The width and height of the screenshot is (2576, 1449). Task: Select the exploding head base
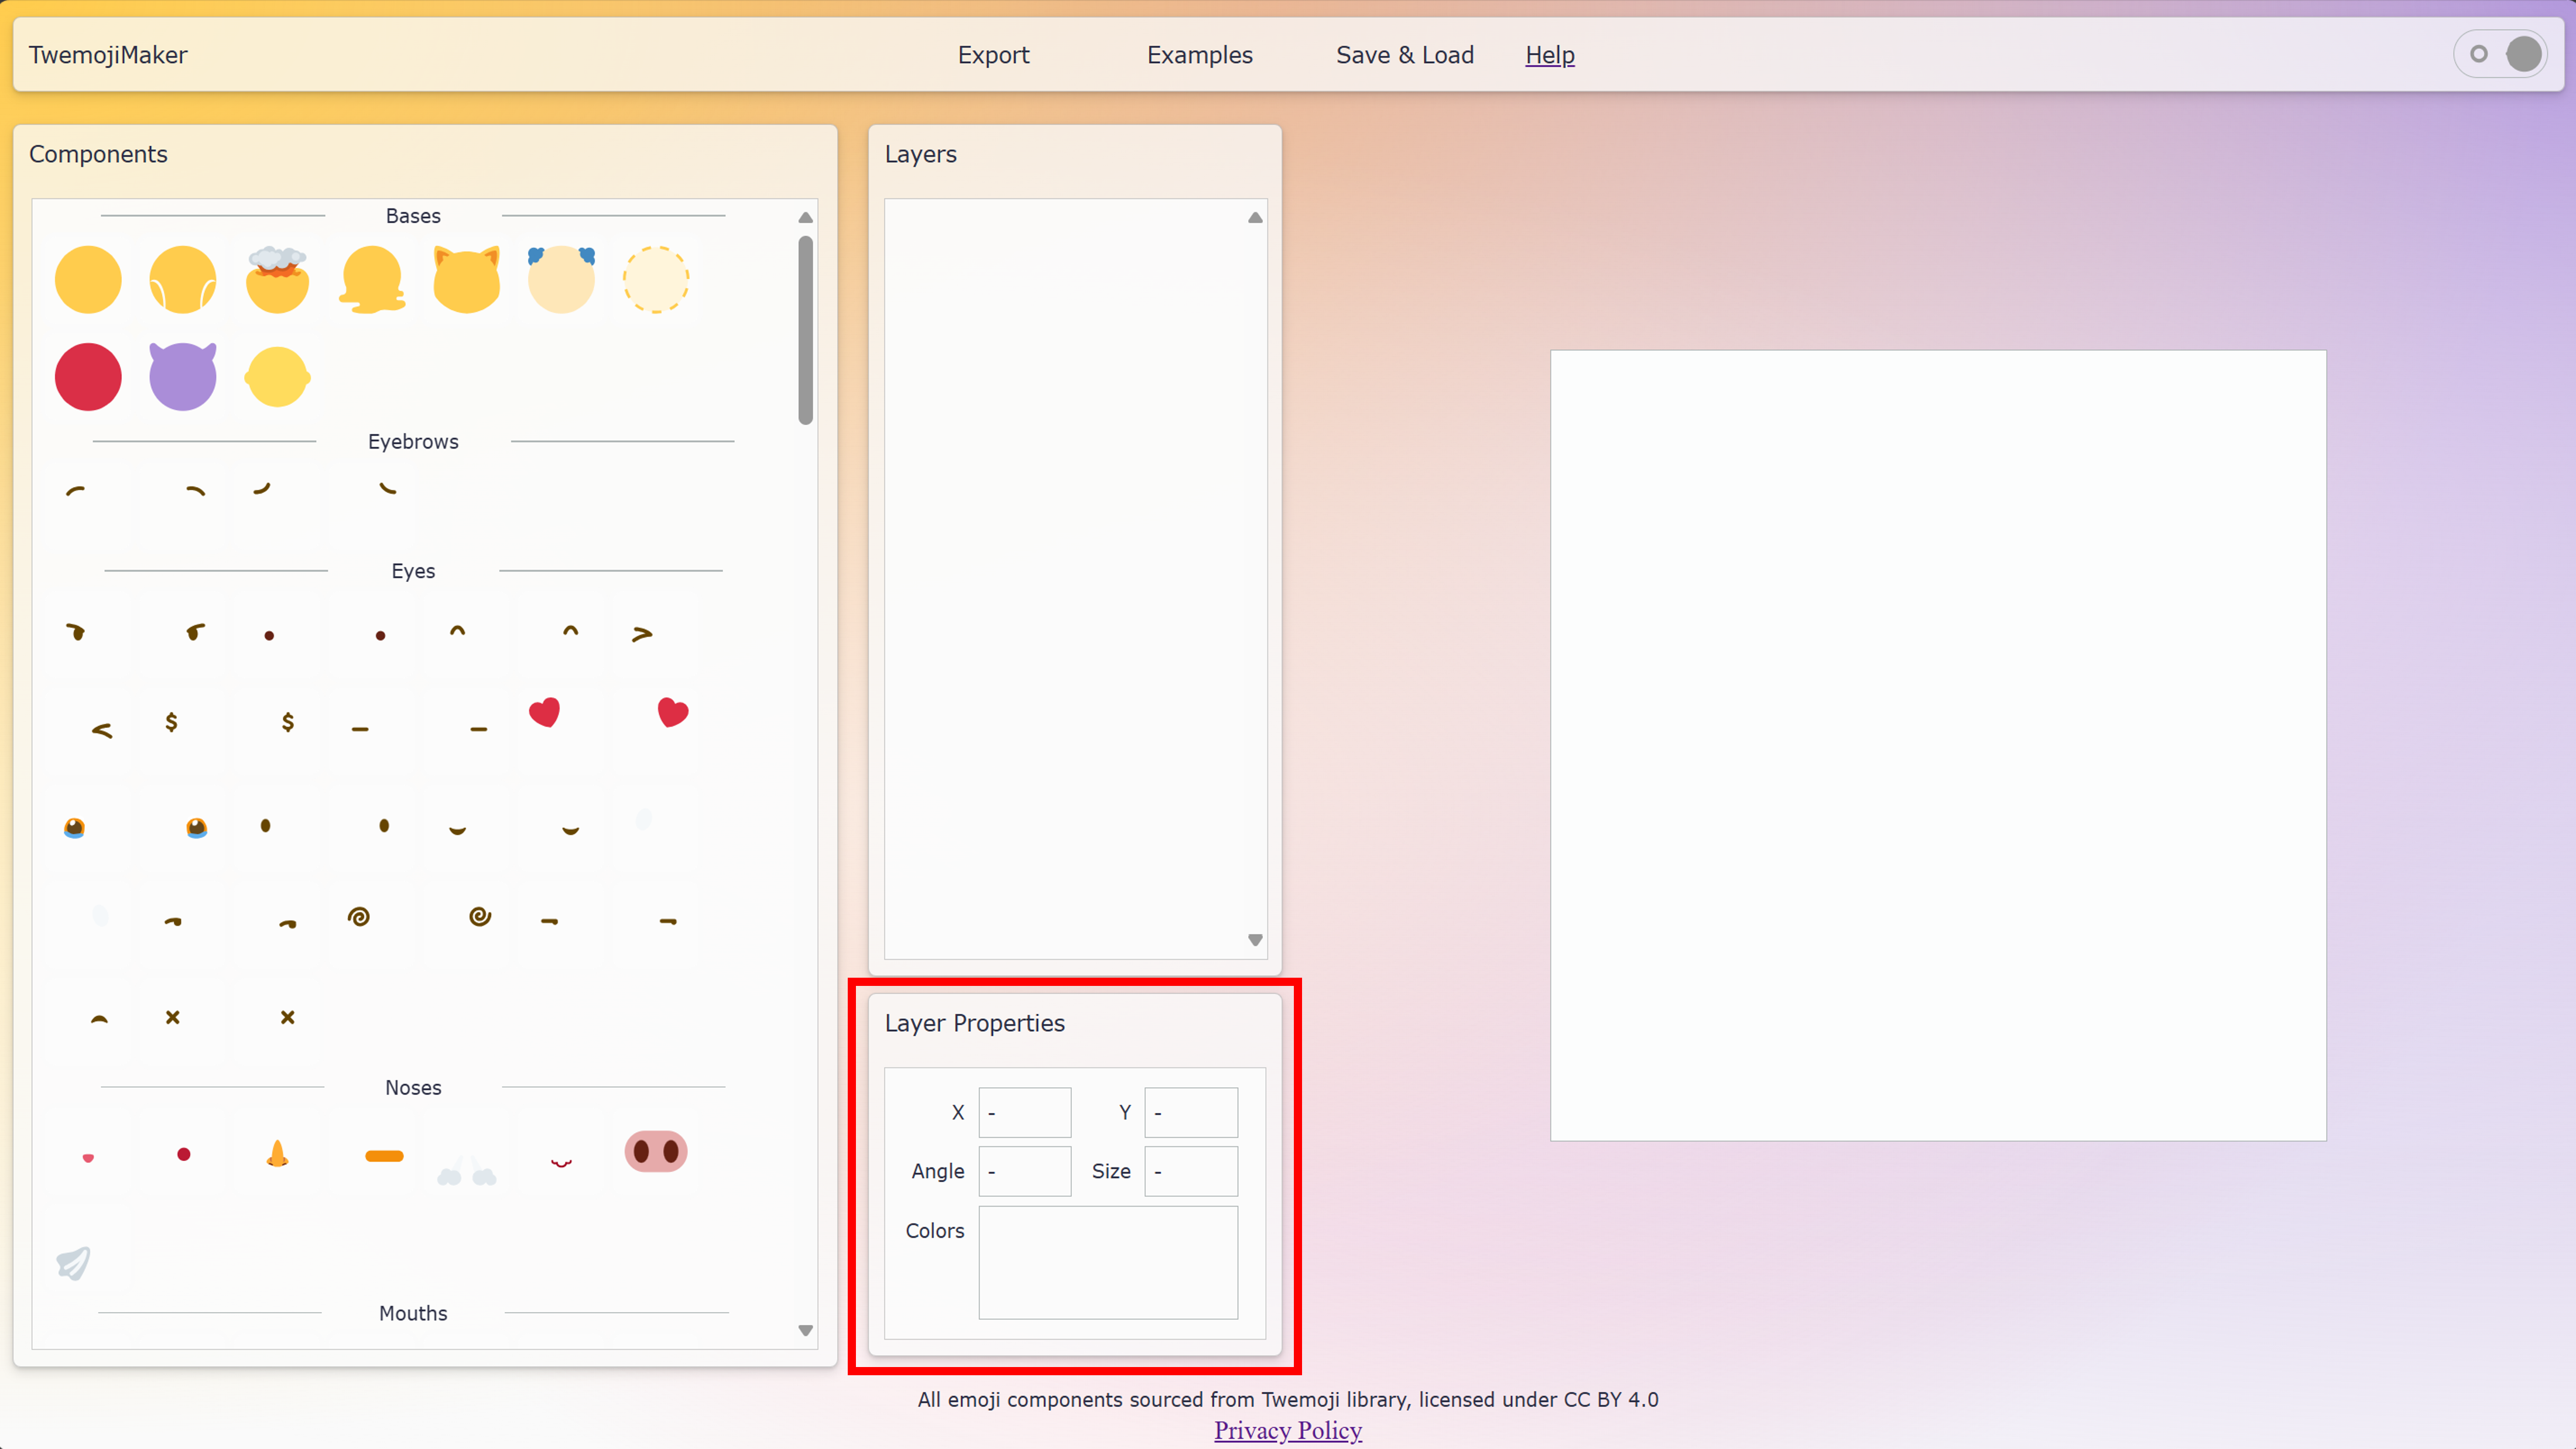(x=277, y=280)
